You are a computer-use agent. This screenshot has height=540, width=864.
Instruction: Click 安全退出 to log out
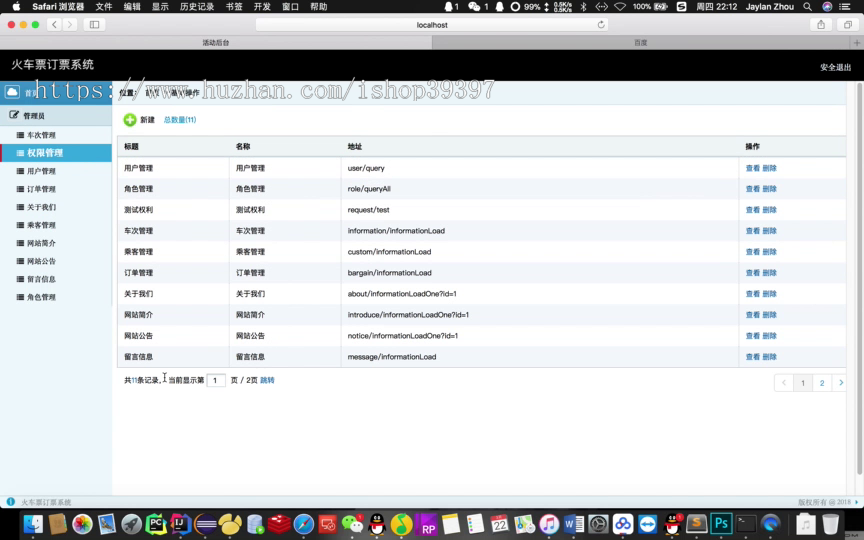click(x=835, y=67)
